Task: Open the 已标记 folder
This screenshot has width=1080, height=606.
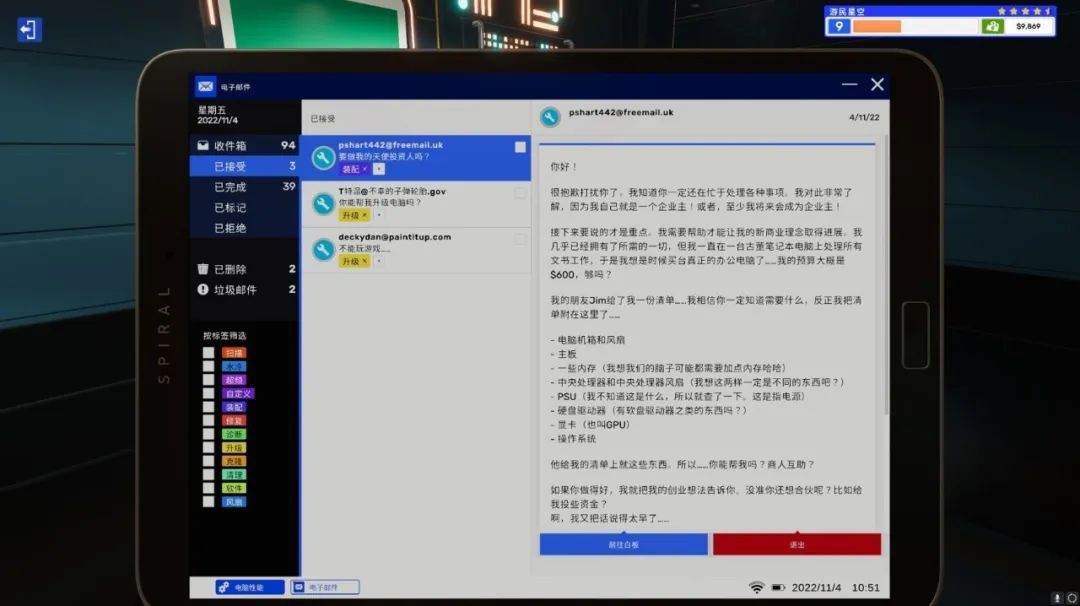Action: pos(245,207)
